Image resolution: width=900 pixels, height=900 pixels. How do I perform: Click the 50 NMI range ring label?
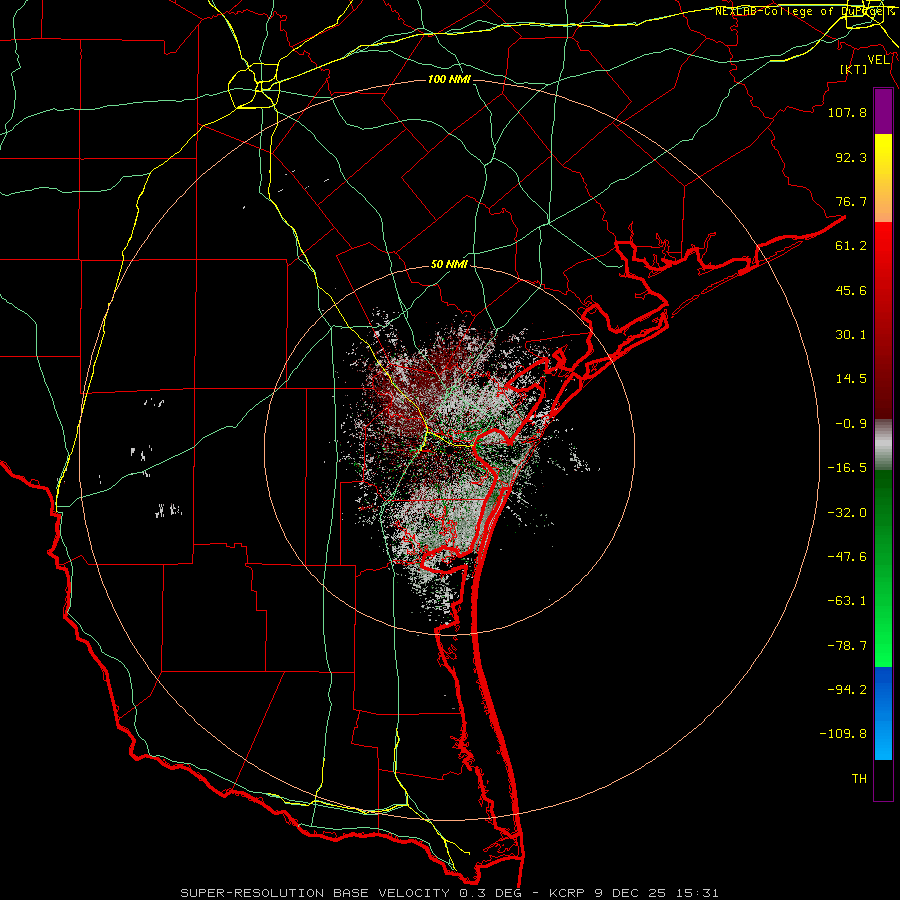coord(449,265)
